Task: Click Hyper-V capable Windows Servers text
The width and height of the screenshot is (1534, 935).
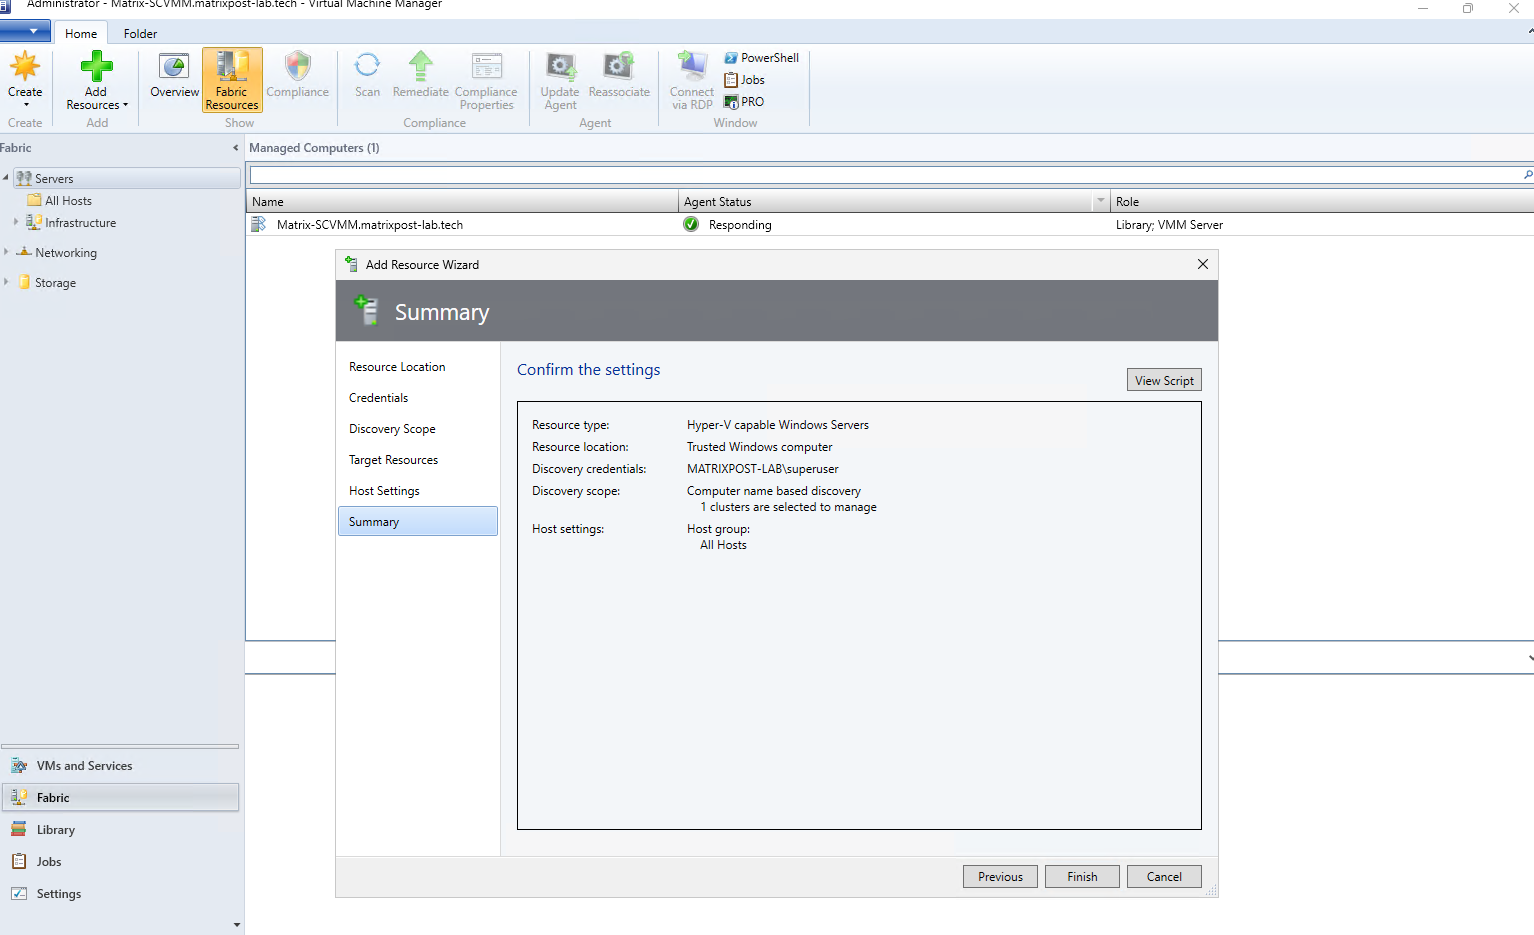Action: tap(778, 425)
